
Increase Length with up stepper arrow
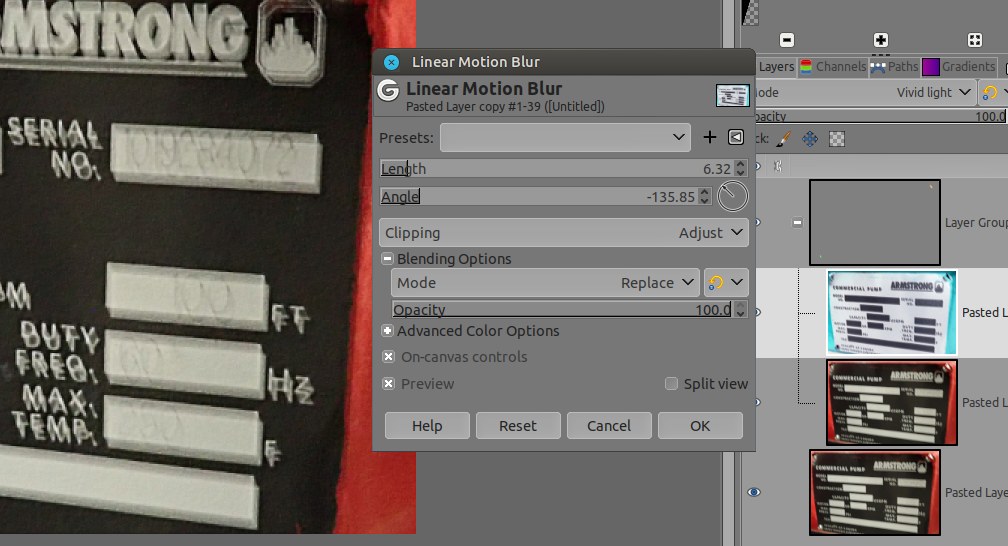point(741,164)
